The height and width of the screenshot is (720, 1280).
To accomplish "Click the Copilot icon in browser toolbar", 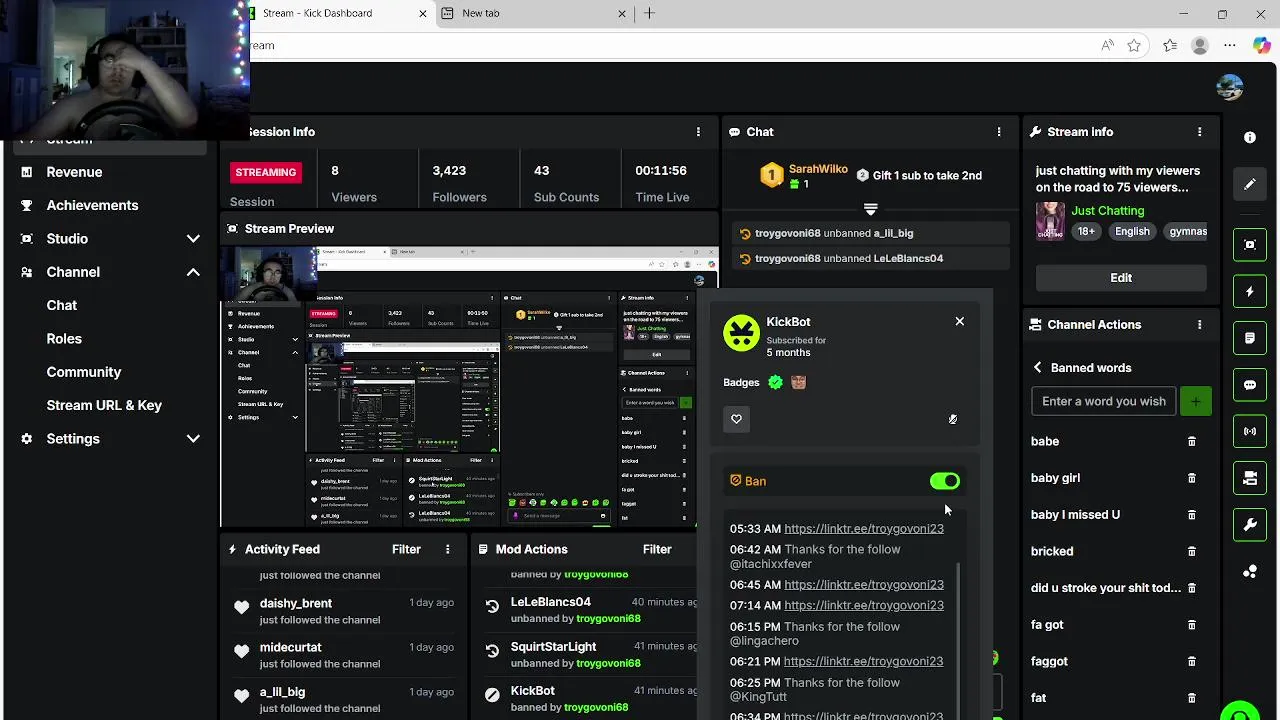I will point(1262,45).
